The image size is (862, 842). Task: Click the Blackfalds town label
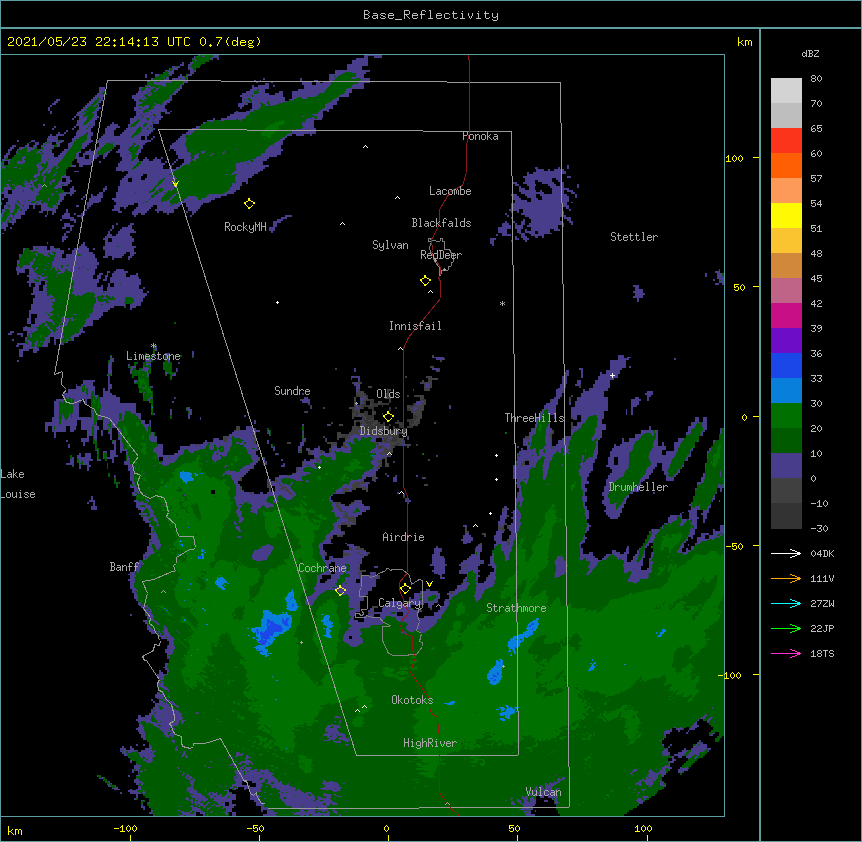coord(441,223)
